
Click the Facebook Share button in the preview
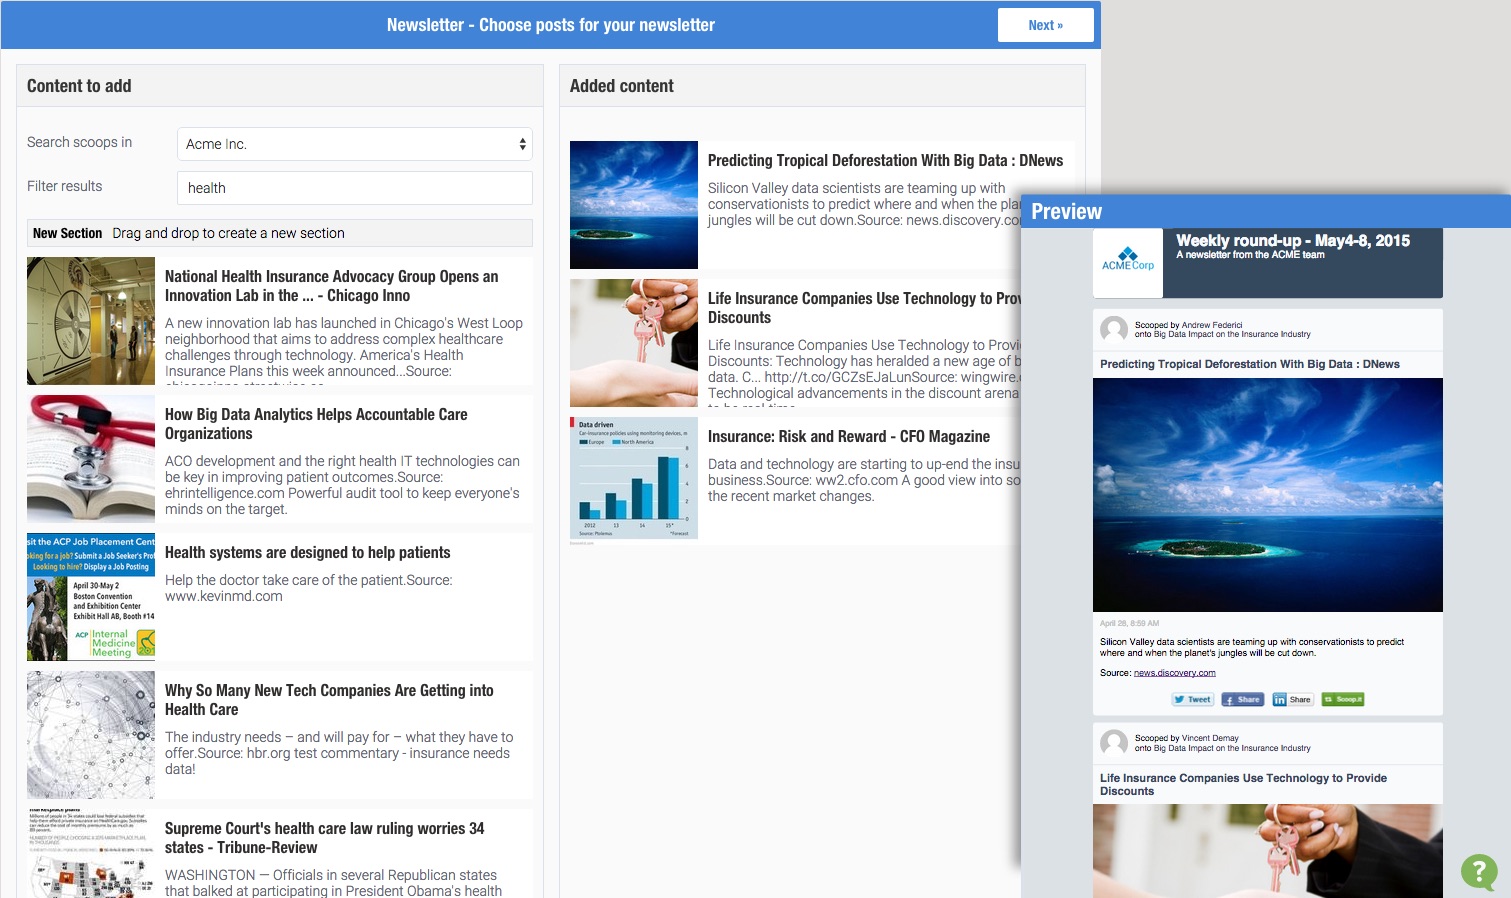pos(1243,700)
